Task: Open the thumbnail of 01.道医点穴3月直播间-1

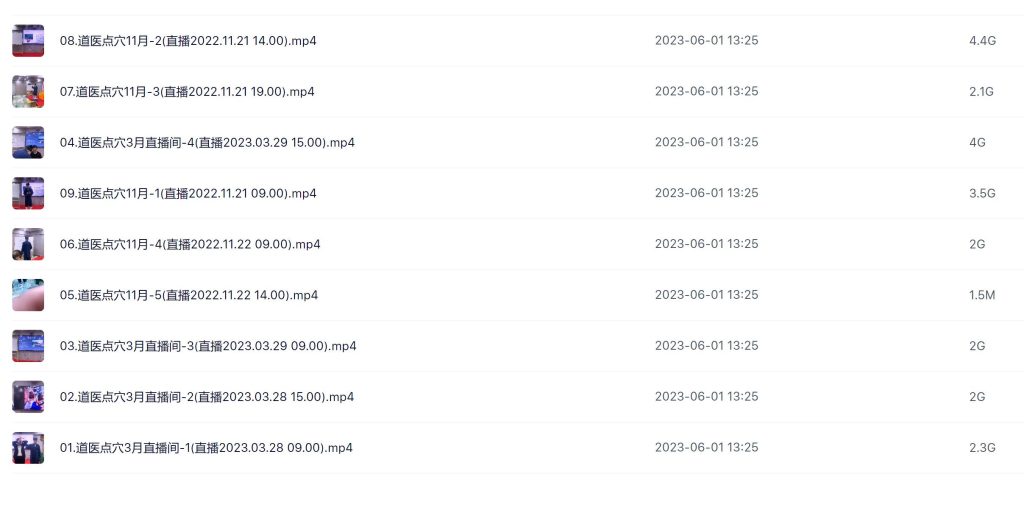Action: coord(28,449)
